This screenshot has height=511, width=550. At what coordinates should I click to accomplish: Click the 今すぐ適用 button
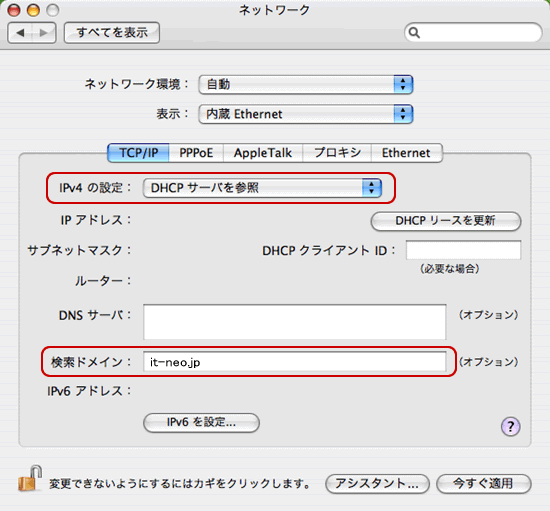[x=483, y=484]
